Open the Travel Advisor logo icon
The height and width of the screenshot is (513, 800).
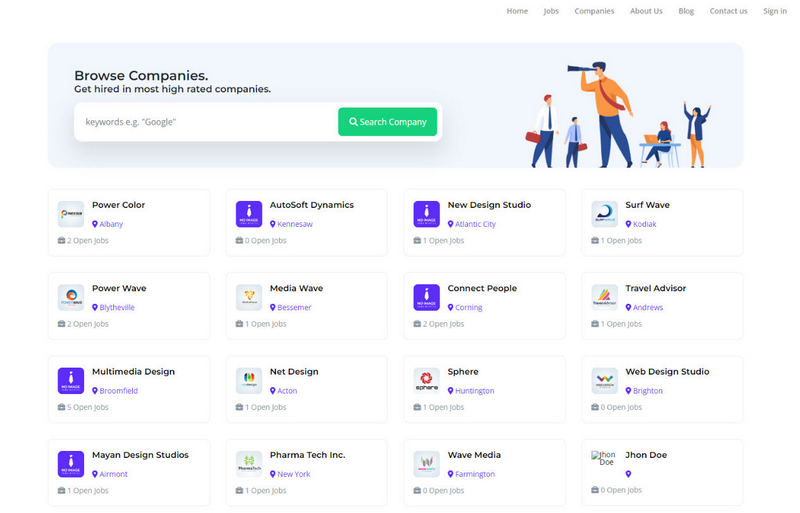605,297
